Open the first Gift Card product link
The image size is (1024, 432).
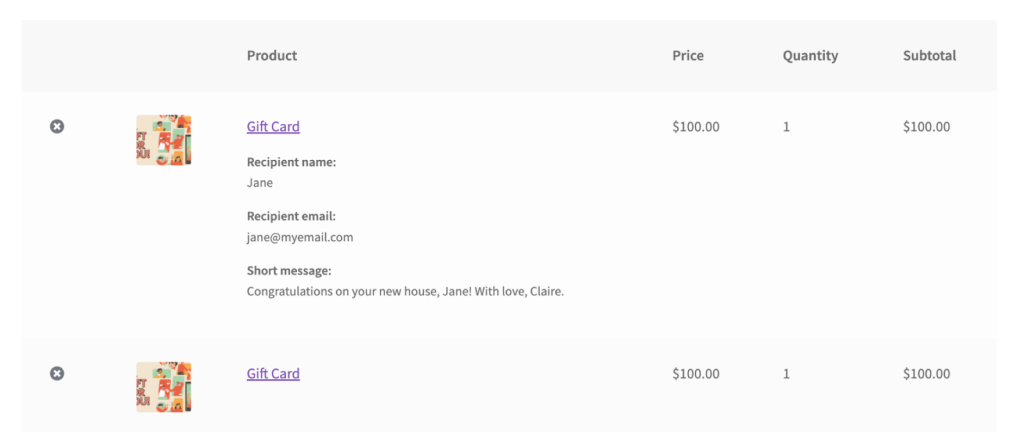pos(273,127)
